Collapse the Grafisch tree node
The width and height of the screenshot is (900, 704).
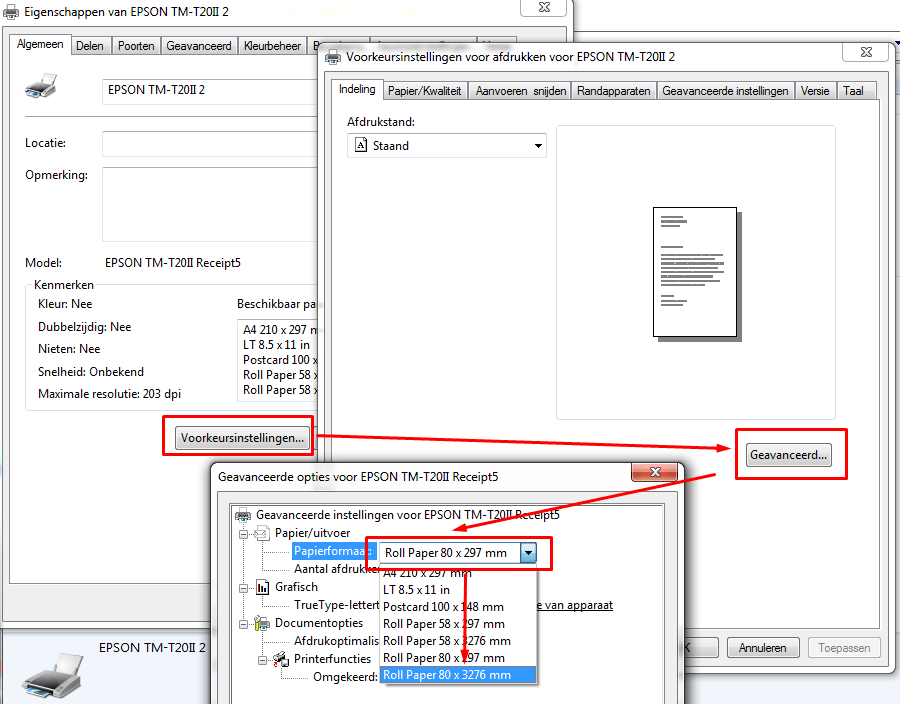tap(244, 587)
